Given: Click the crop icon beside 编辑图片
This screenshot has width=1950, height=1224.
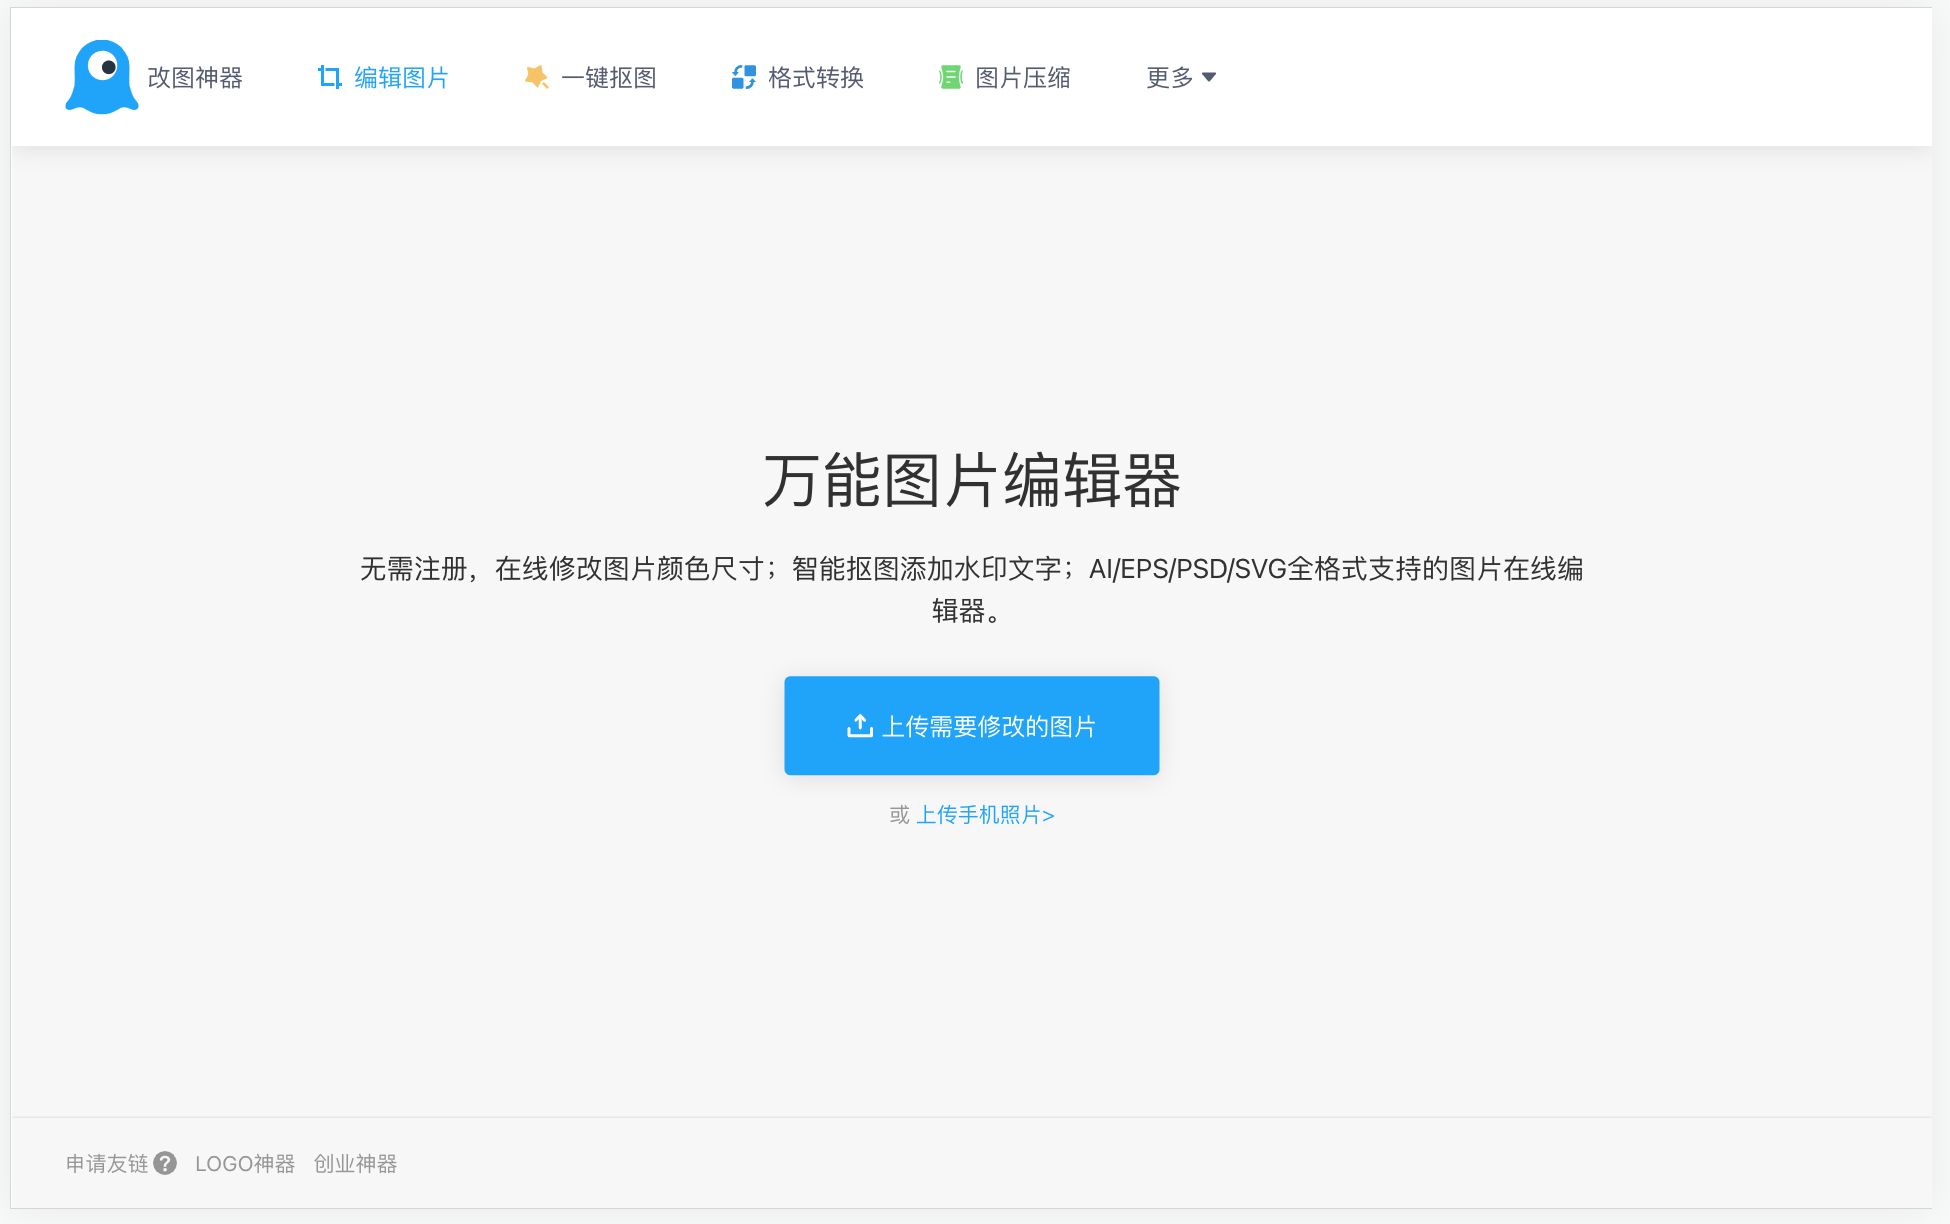Looking at the screenshot, I should (329, 77).
